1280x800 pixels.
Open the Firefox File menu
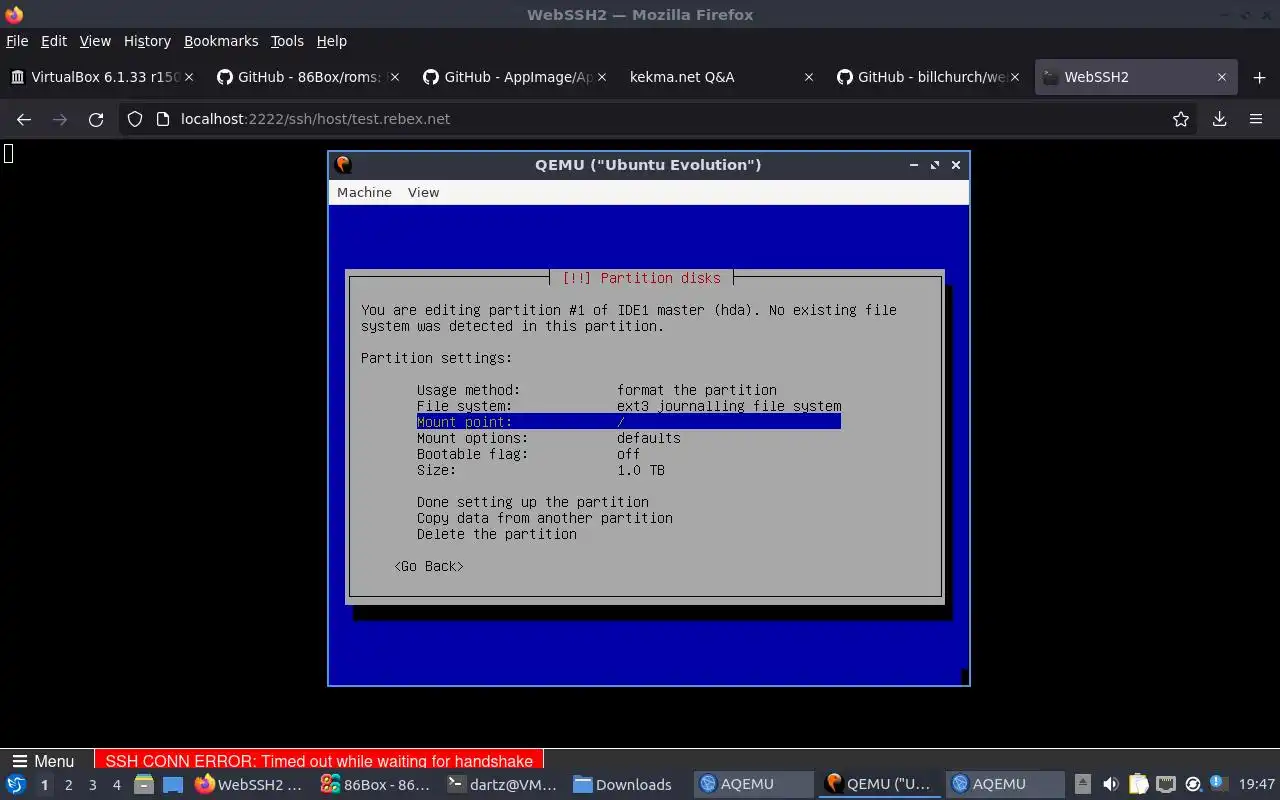17,41
